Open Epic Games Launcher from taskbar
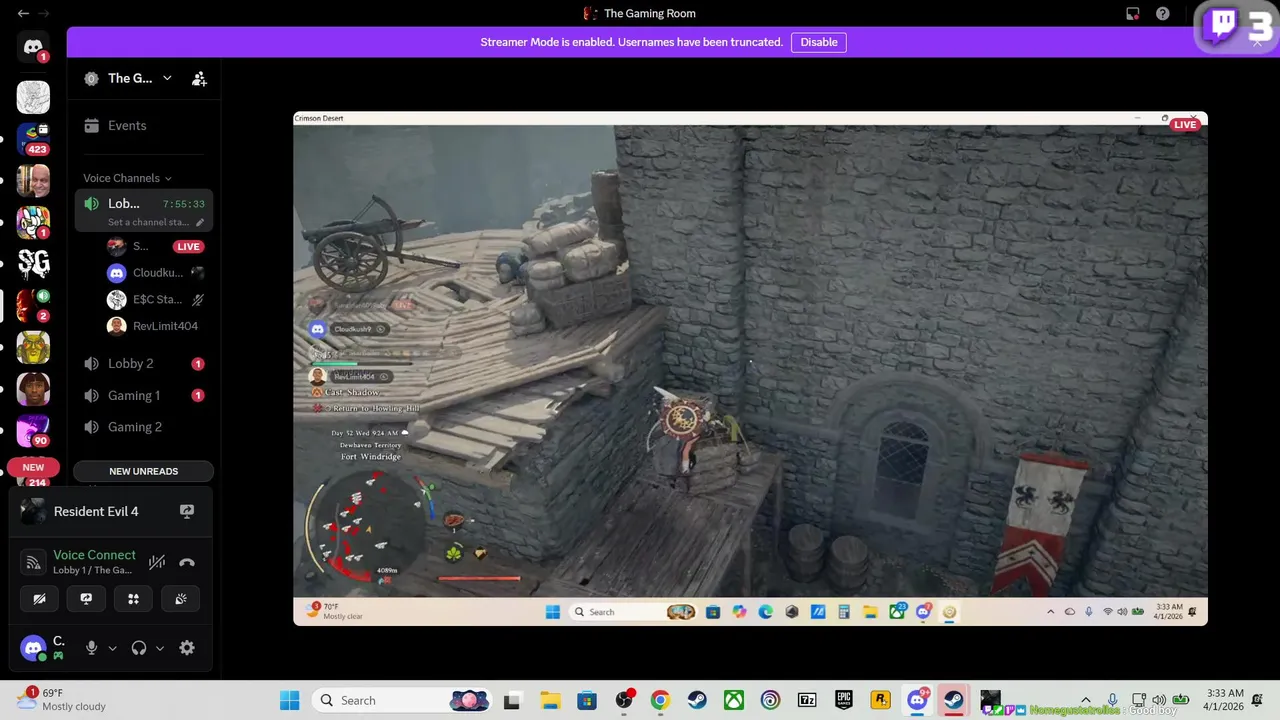The image size is (1280, 720). (844, 700)
